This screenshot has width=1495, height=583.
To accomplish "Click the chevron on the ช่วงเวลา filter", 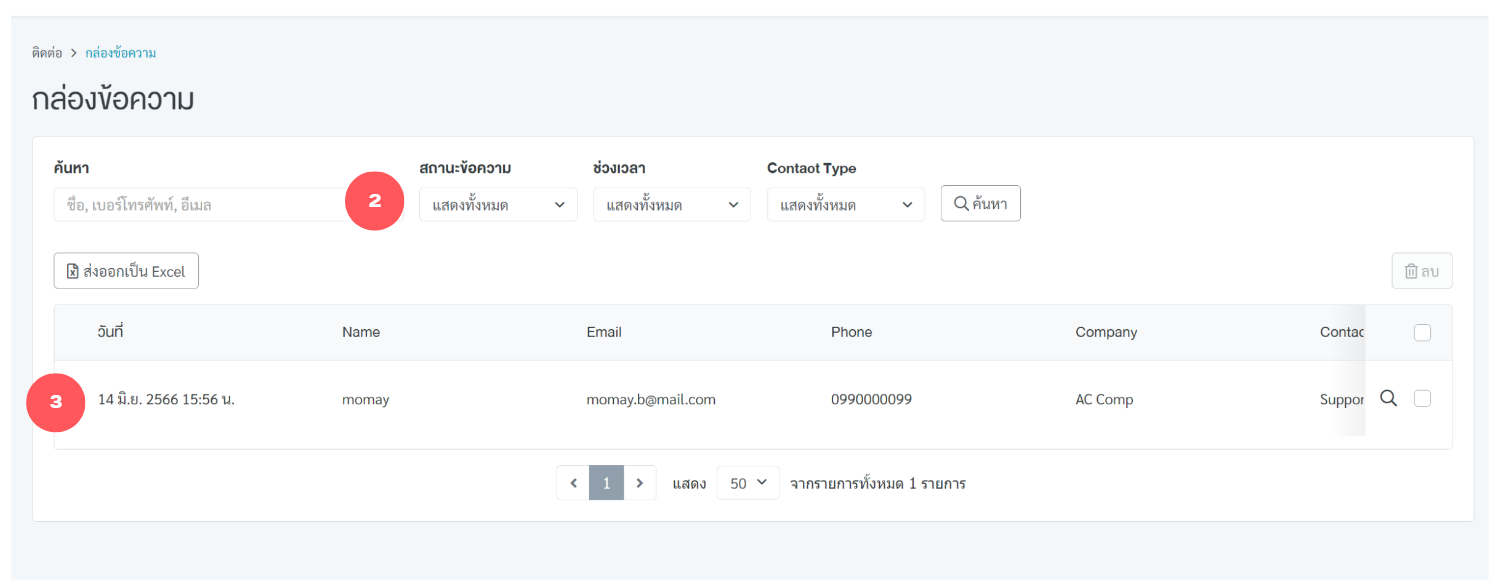I will pos(733,204).
